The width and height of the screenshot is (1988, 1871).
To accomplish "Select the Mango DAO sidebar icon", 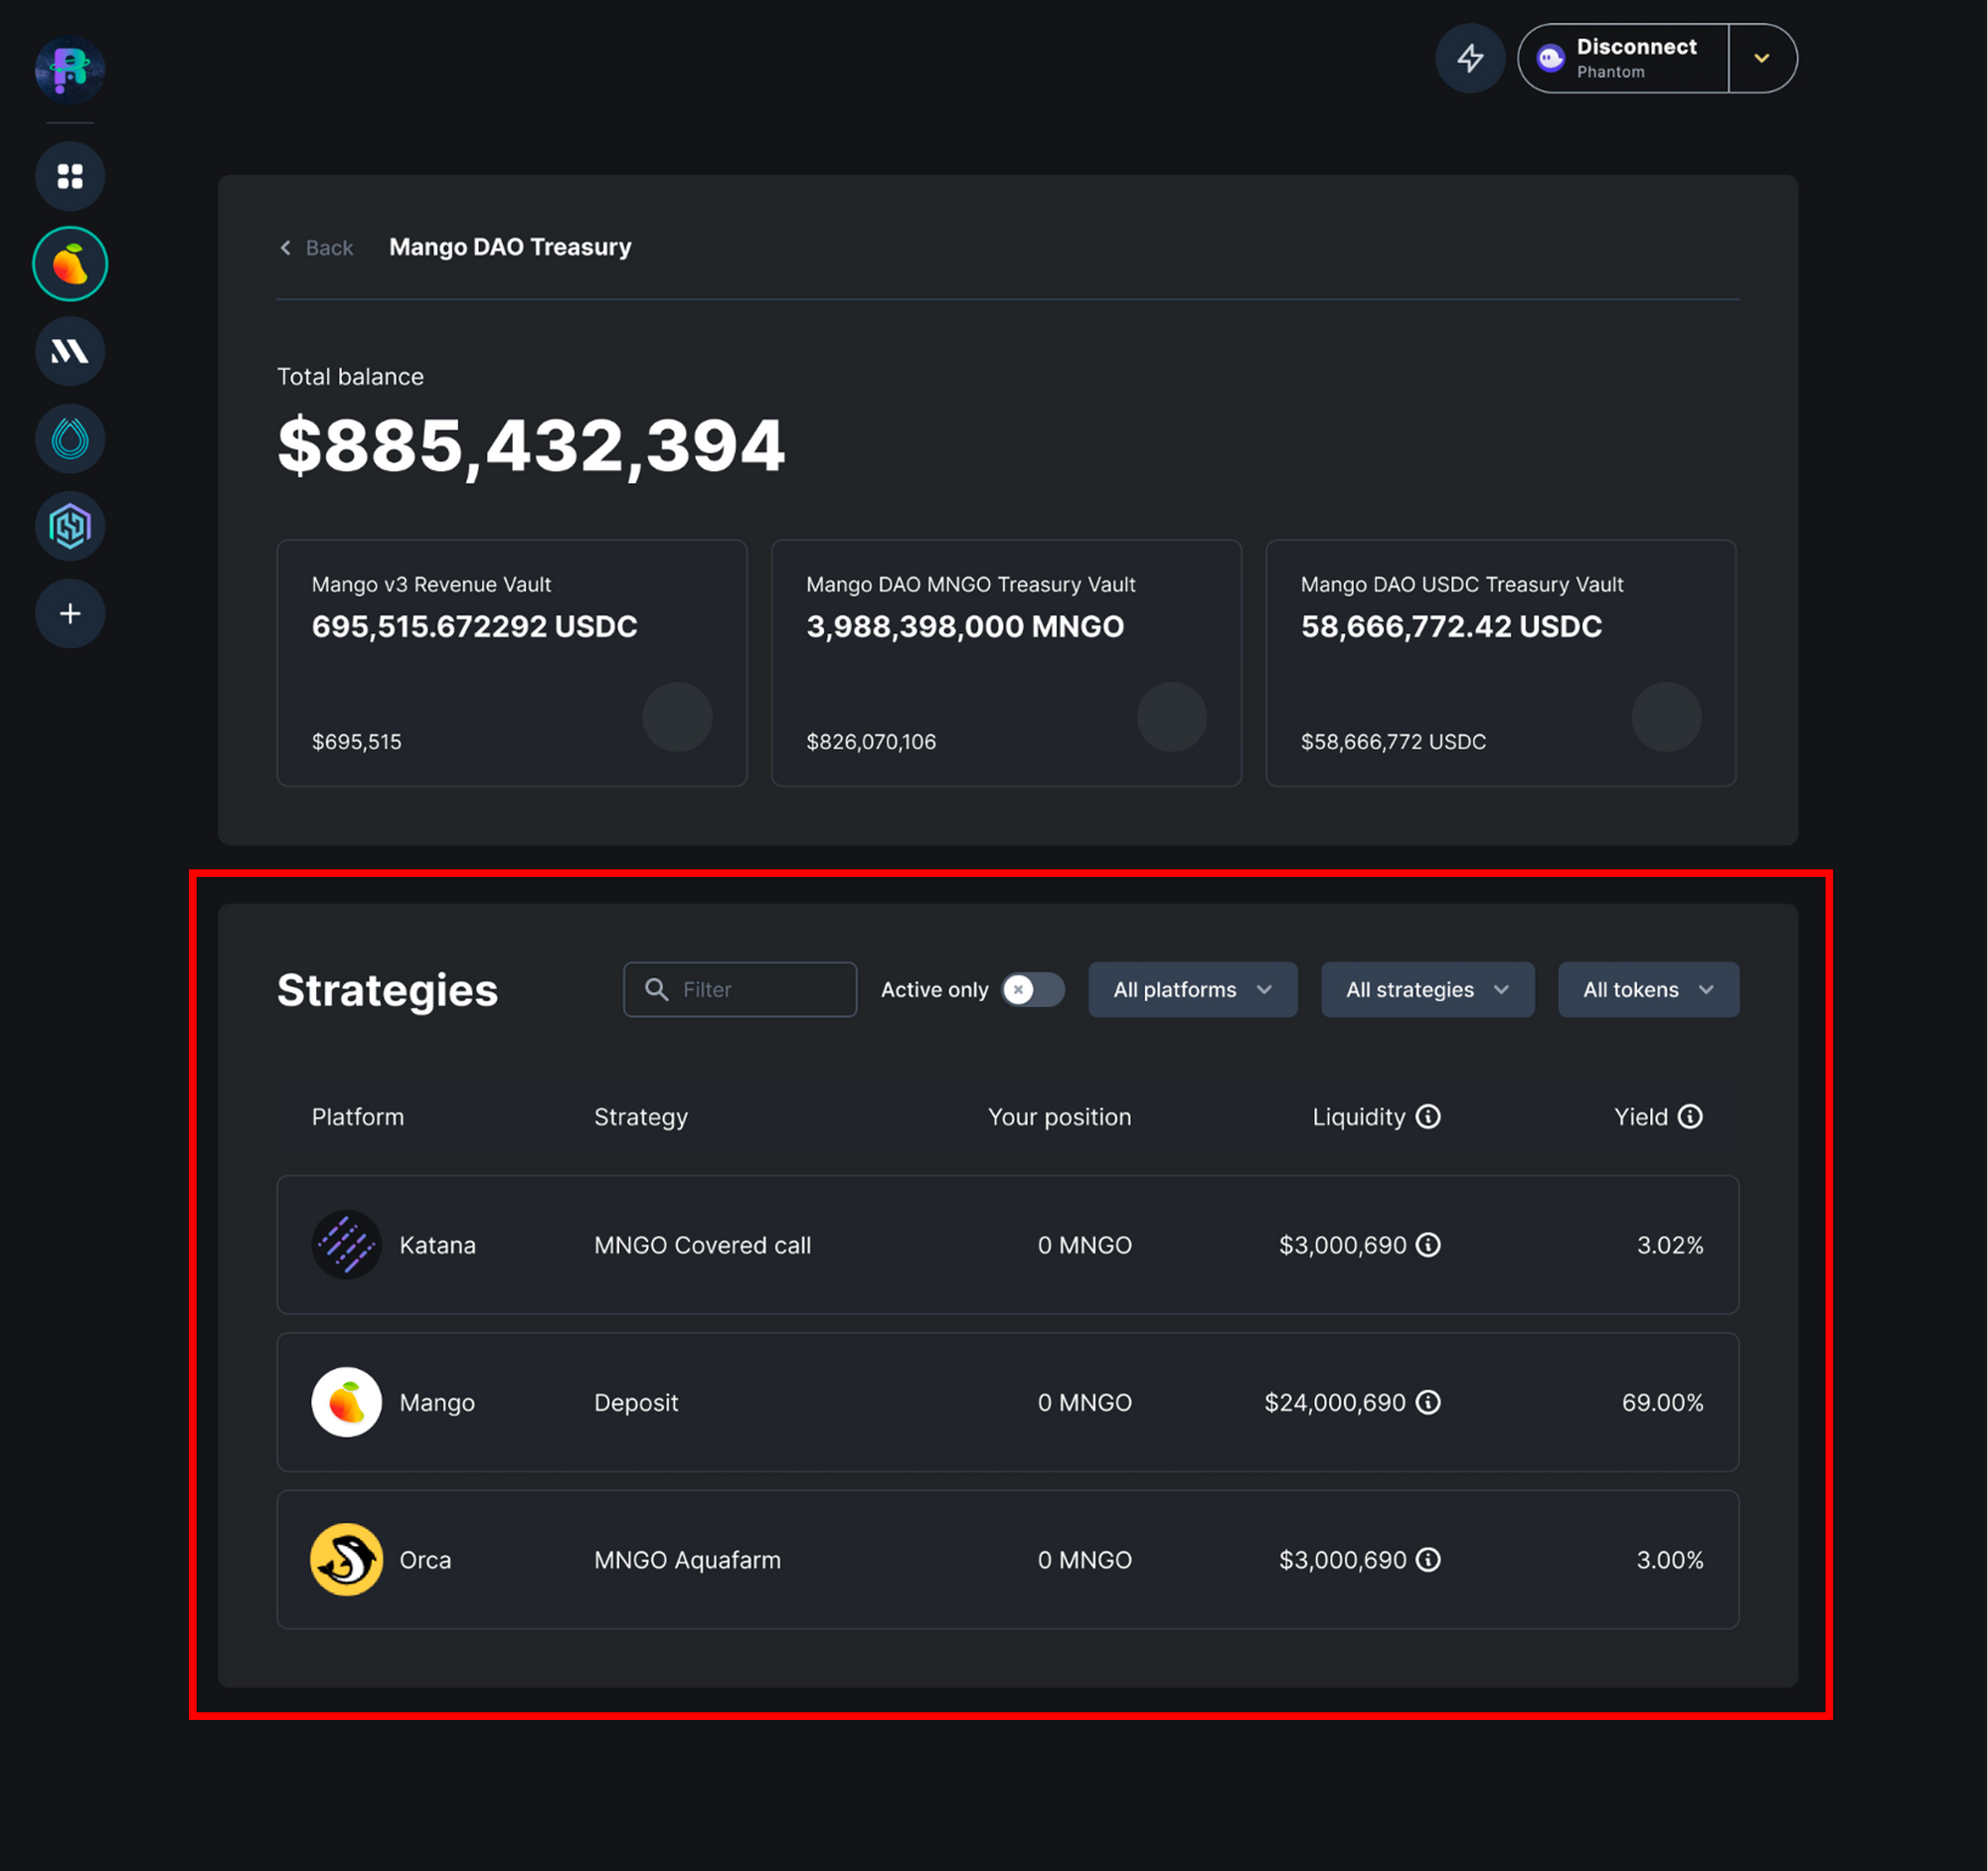I will tap(70, 264).
